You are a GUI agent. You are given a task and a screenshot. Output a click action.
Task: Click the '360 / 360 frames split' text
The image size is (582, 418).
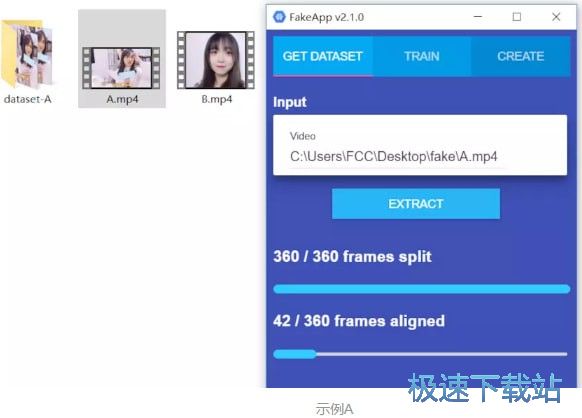pos(352,257)
